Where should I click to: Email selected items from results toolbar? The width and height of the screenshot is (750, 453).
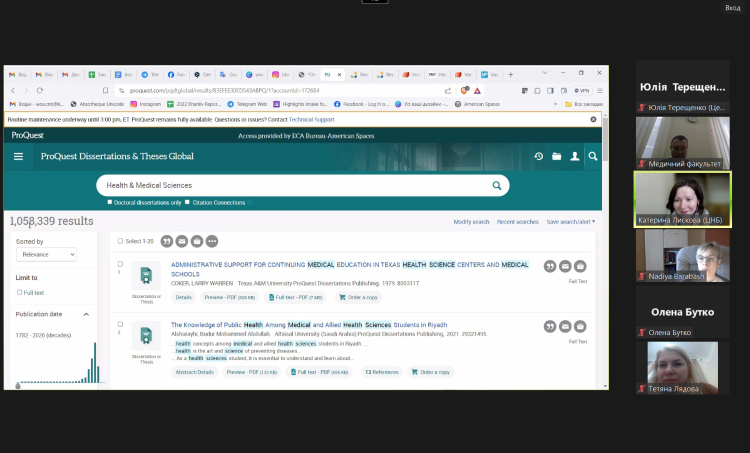coord(182,242)
